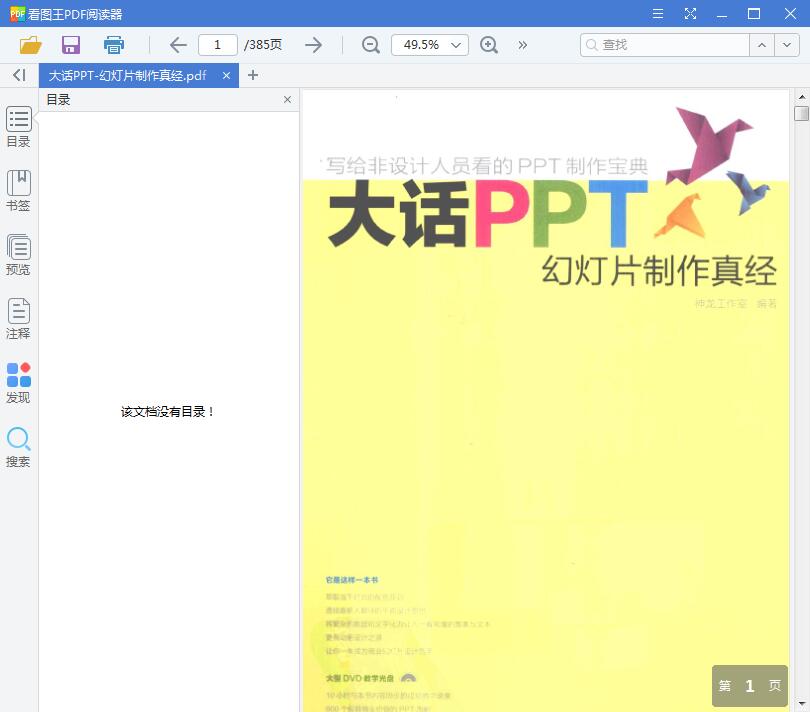Expand more toolbar options chevron
The height and width of the screenshot is (712, 810).
tap(523, 45)
